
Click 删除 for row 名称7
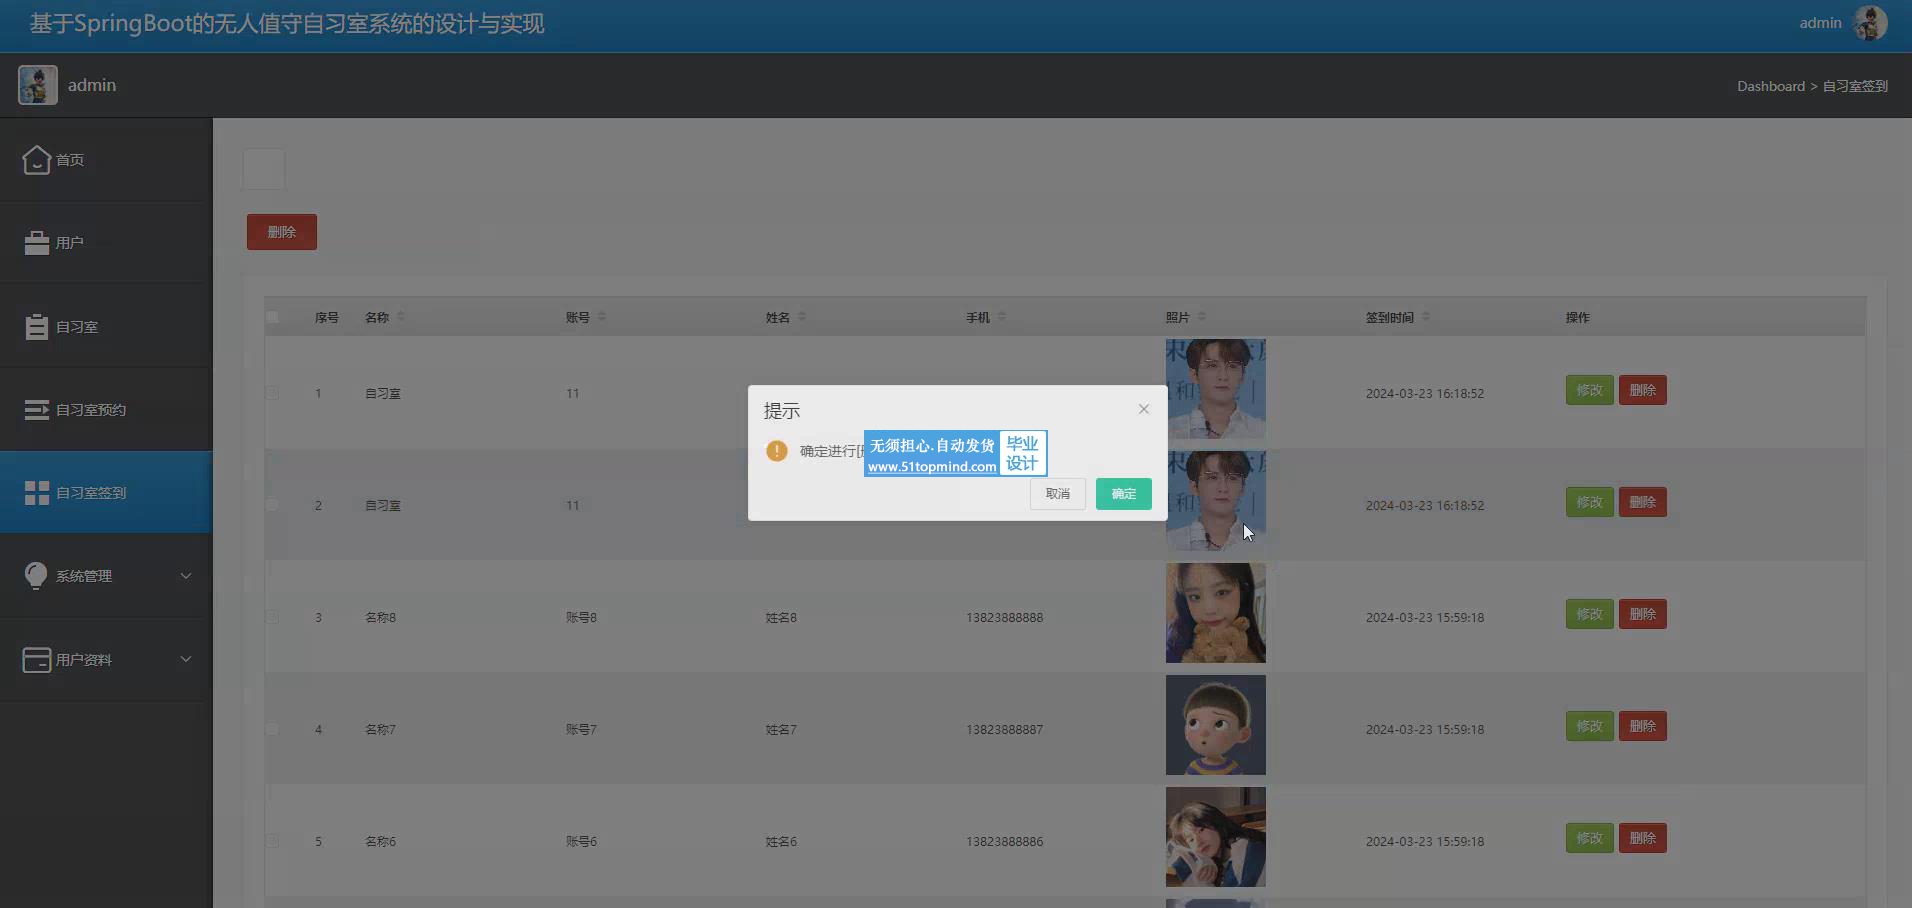click(x=1643, y=726)
